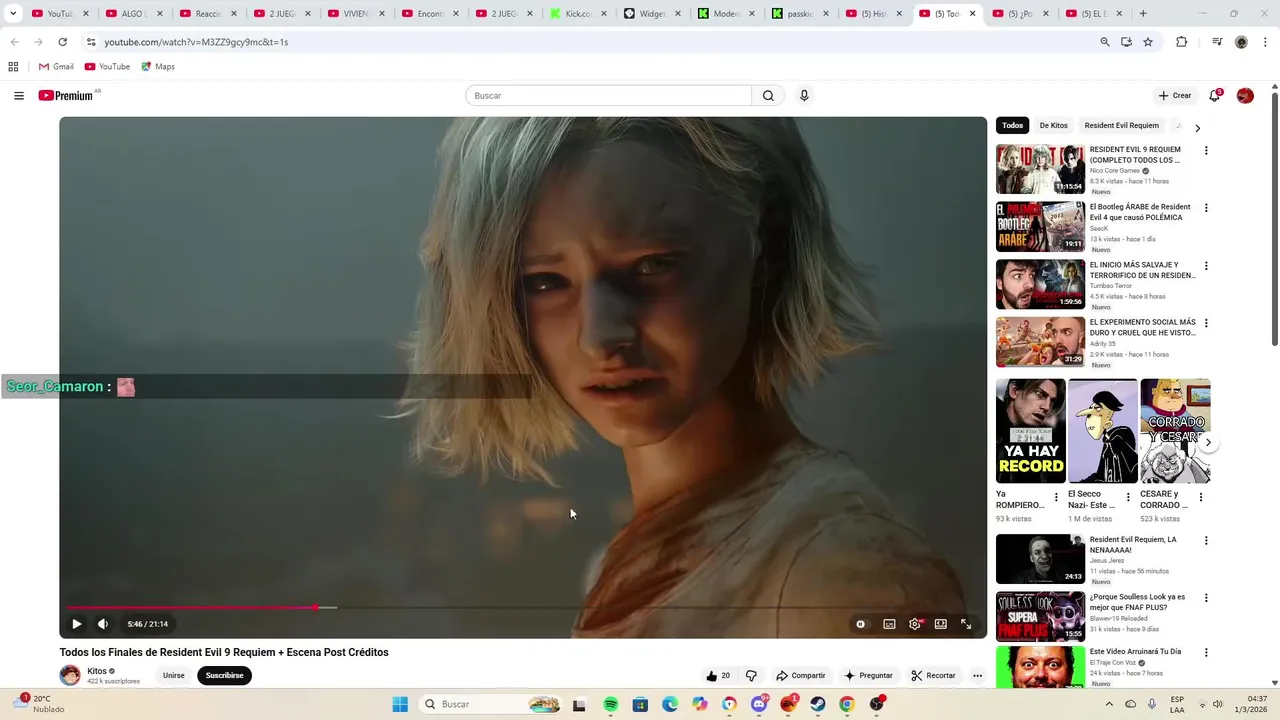This screenshot has width=1280, height=720.
Task: Open options for El Bootleg ÁRABE video
Action: (x=1206, y=208)
